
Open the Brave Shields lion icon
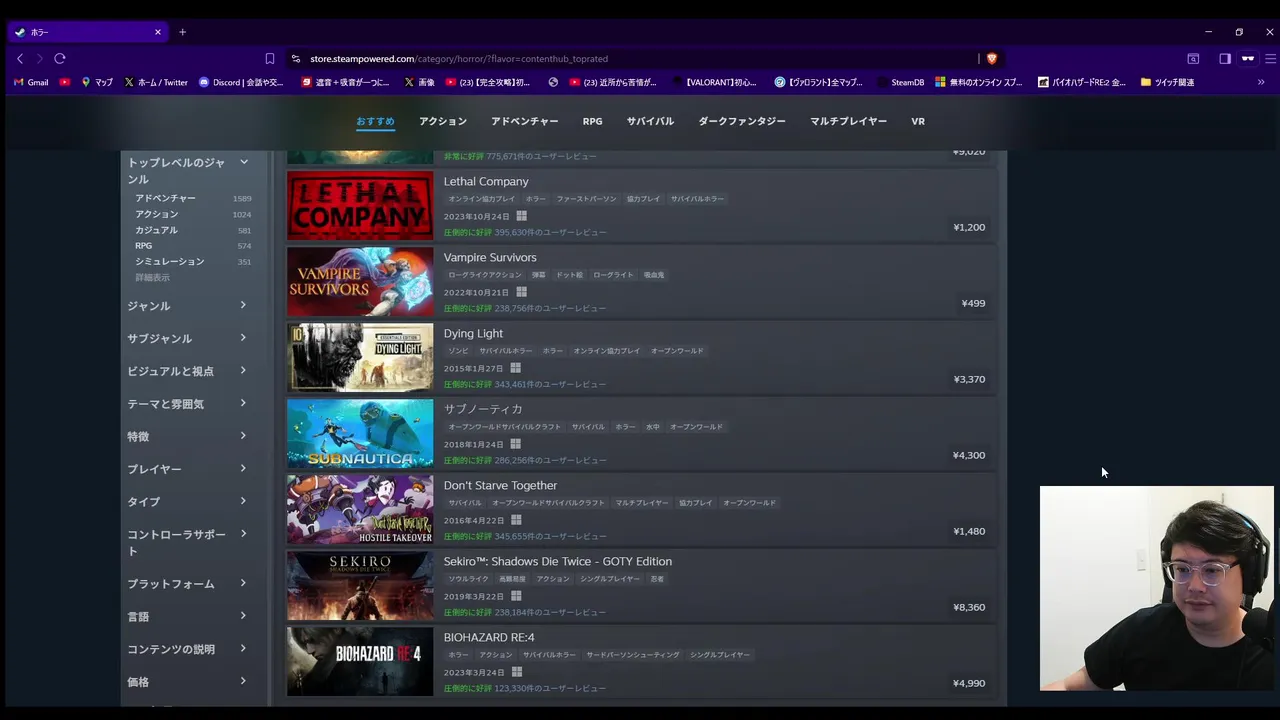[992, 59]
